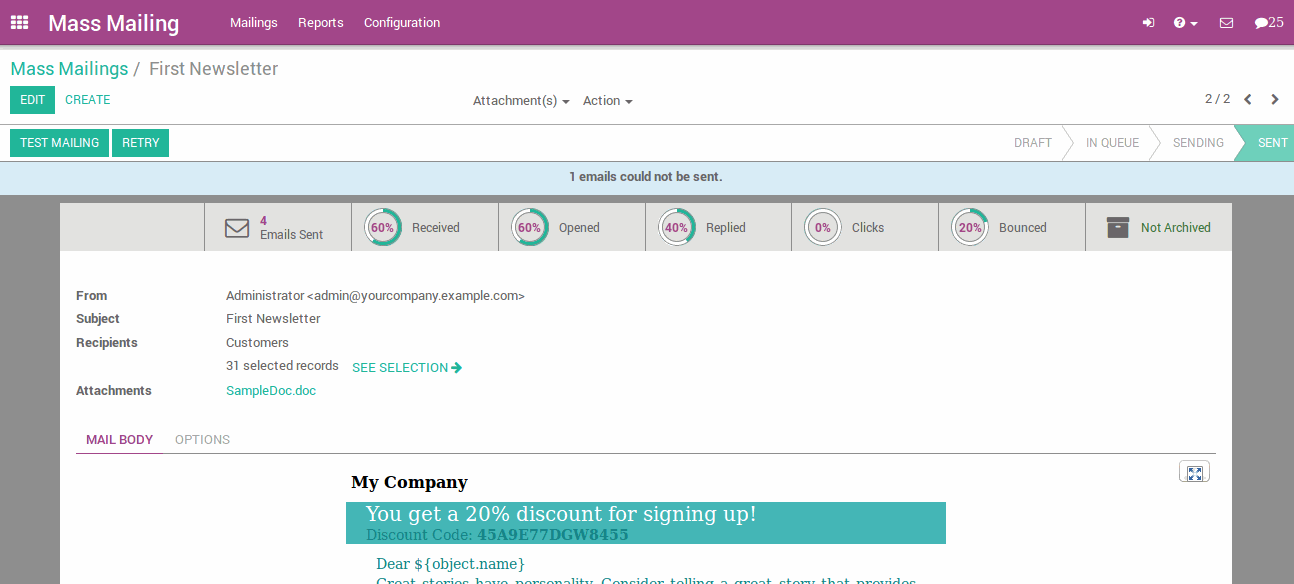Image resolution: width=1294 pixels, height=584 pixels.
Task: Open the Bounced 20% statistic
Action: [969, 227]
